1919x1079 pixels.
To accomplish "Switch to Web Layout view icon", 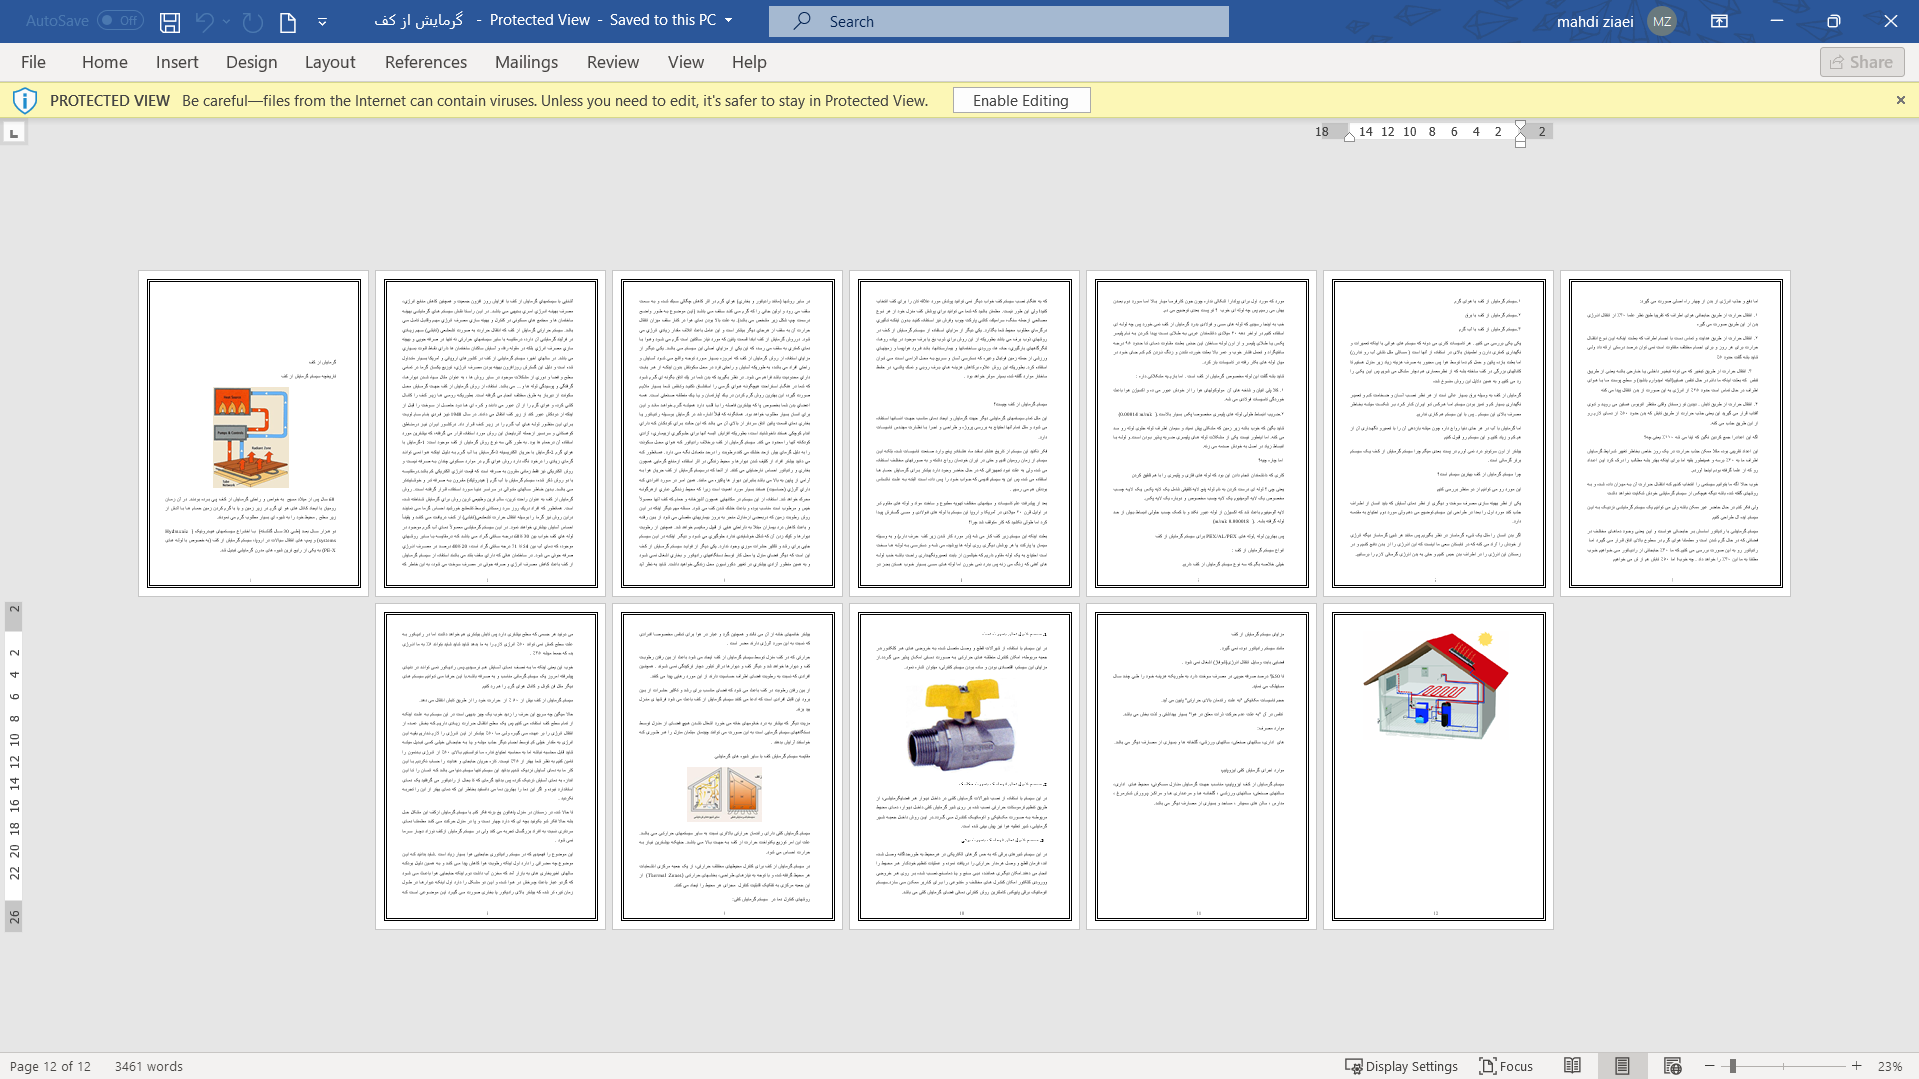I will pos(1672,1066).
